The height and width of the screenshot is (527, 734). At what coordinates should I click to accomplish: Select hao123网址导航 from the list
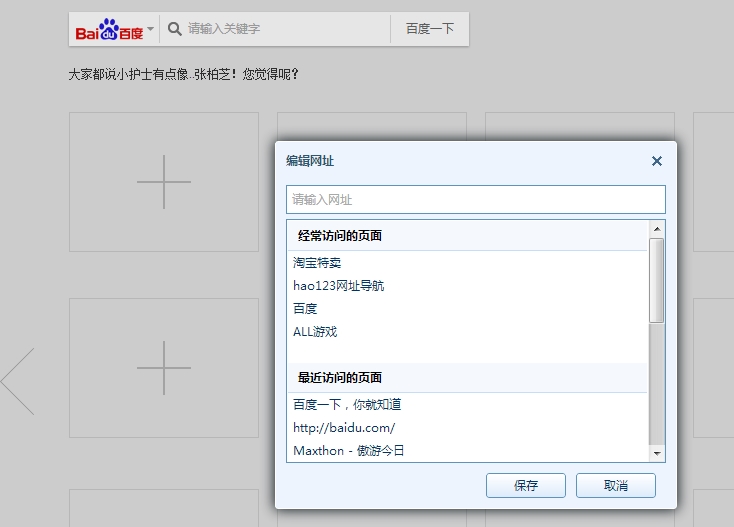338,285
